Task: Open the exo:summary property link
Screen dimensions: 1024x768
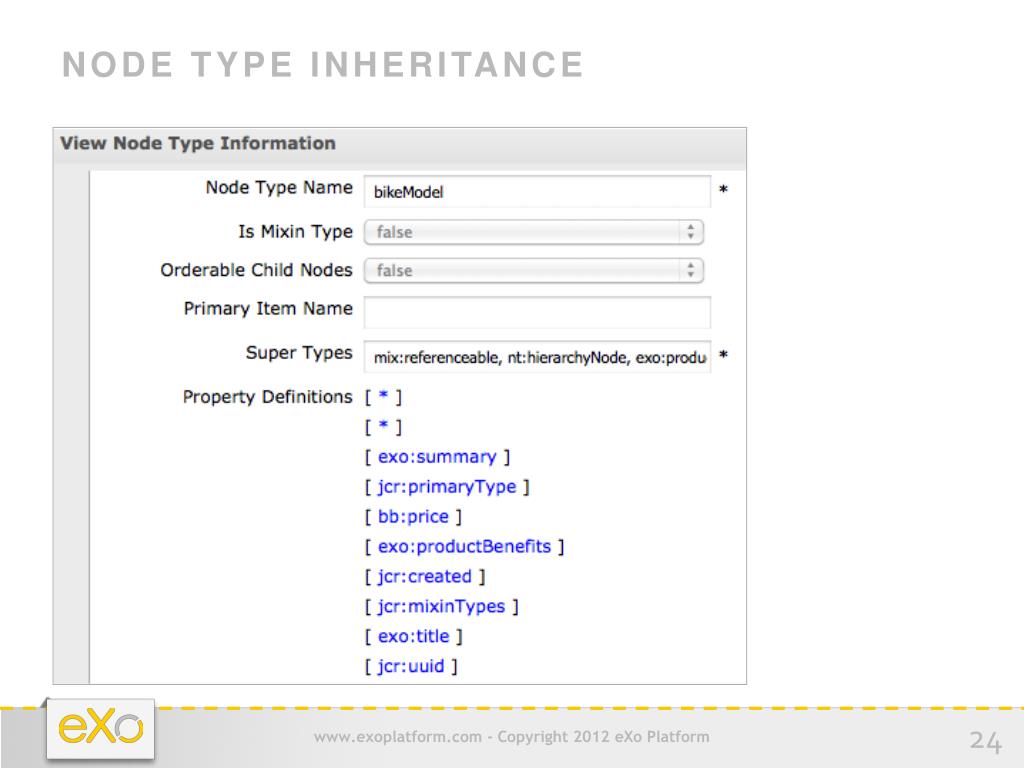Action: (437, 456)
